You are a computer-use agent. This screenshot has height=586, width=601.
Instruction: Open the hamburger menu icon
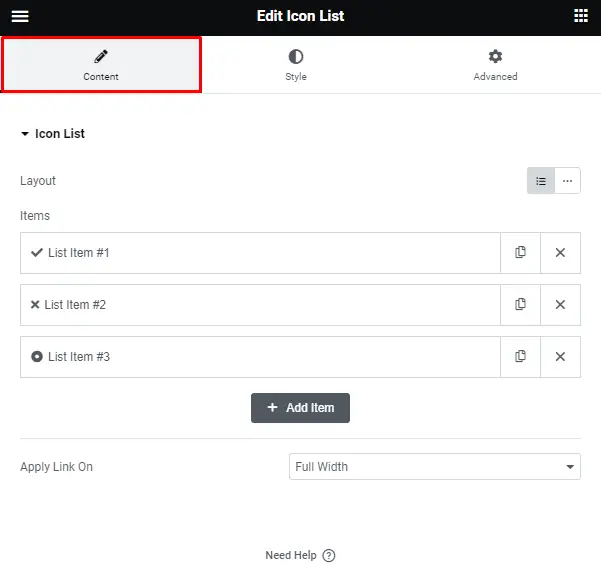(x=20, y=16)
